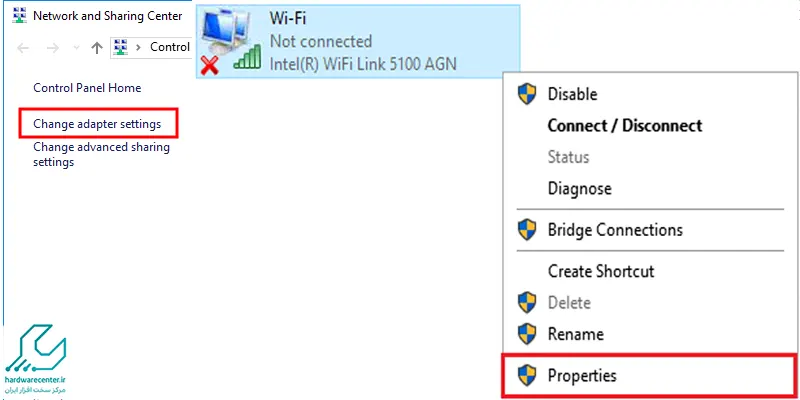The height and width of the screenshot is (400, 800).
Task: Click the Control Panel address bar icon
Action: coord(121,47)
